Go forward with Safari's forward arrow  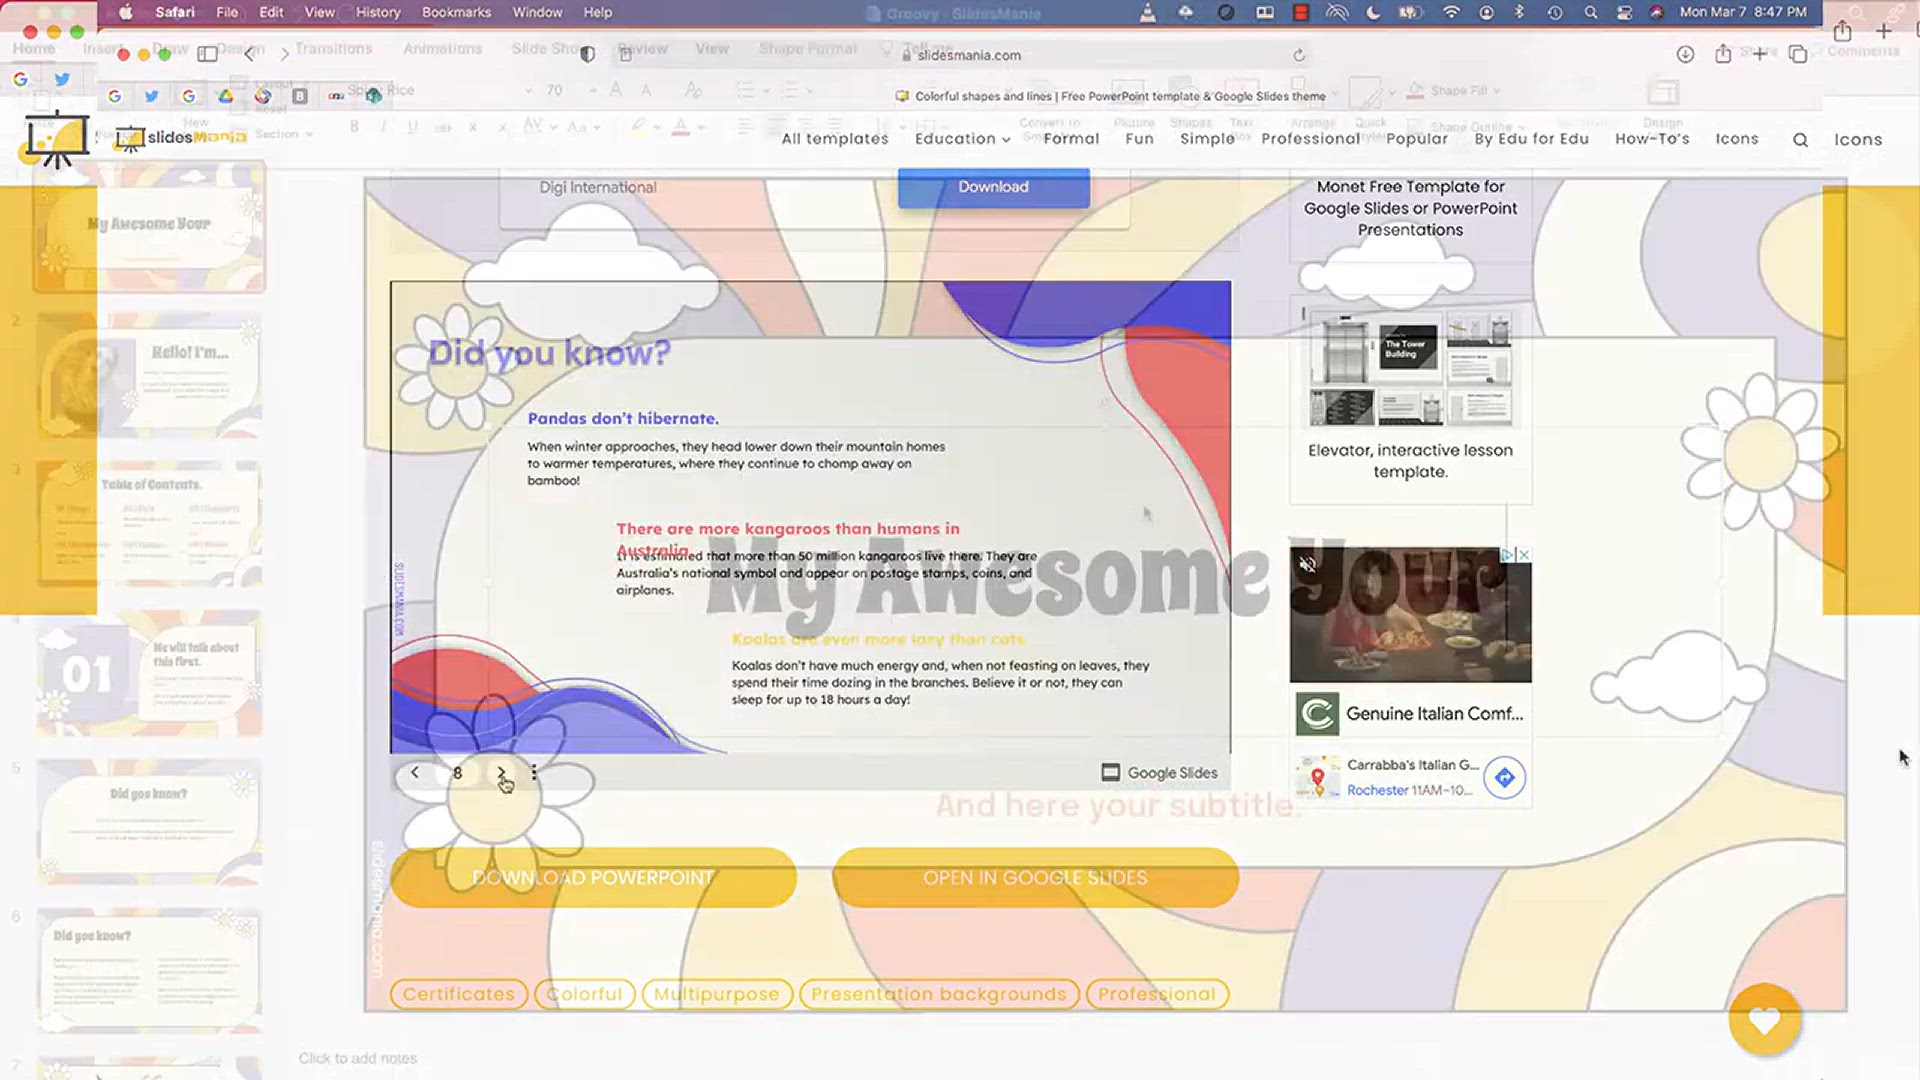(284, 54)
